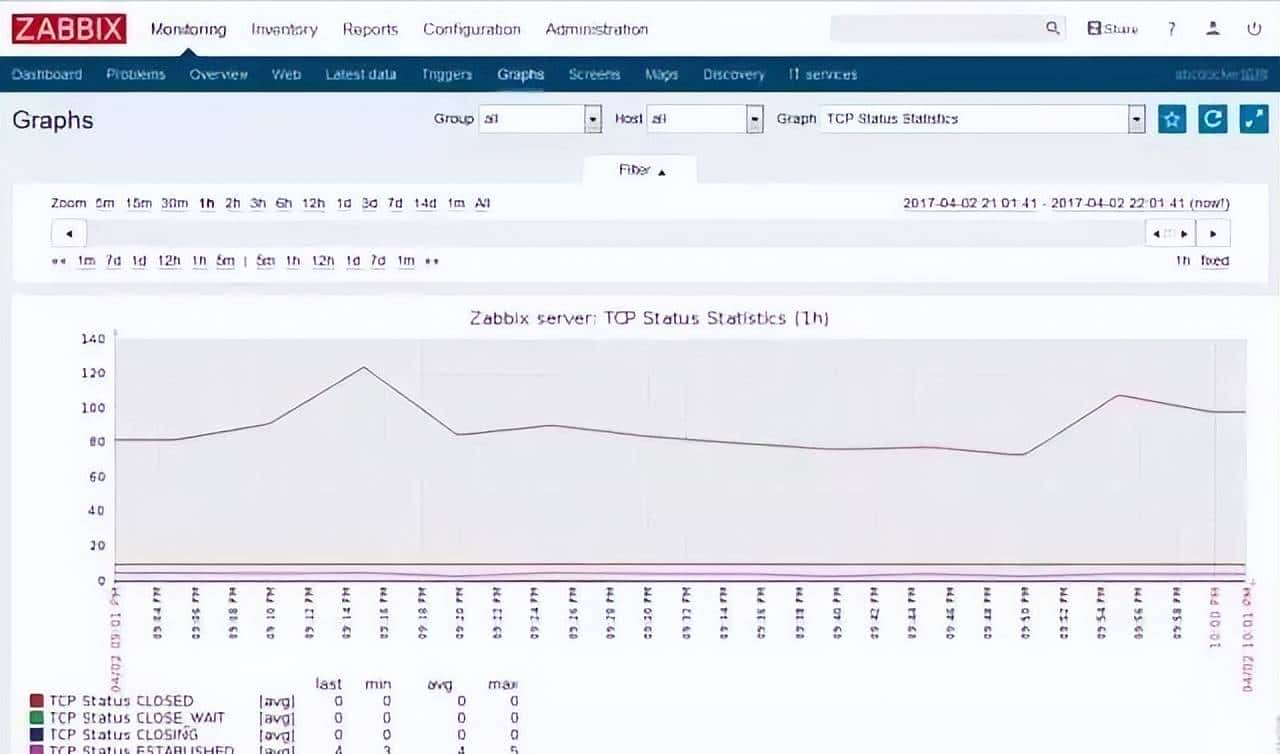This screenshot has height=754, width=1280.
Task: Click the refresh graph icon
Action: coord(1212,119)
